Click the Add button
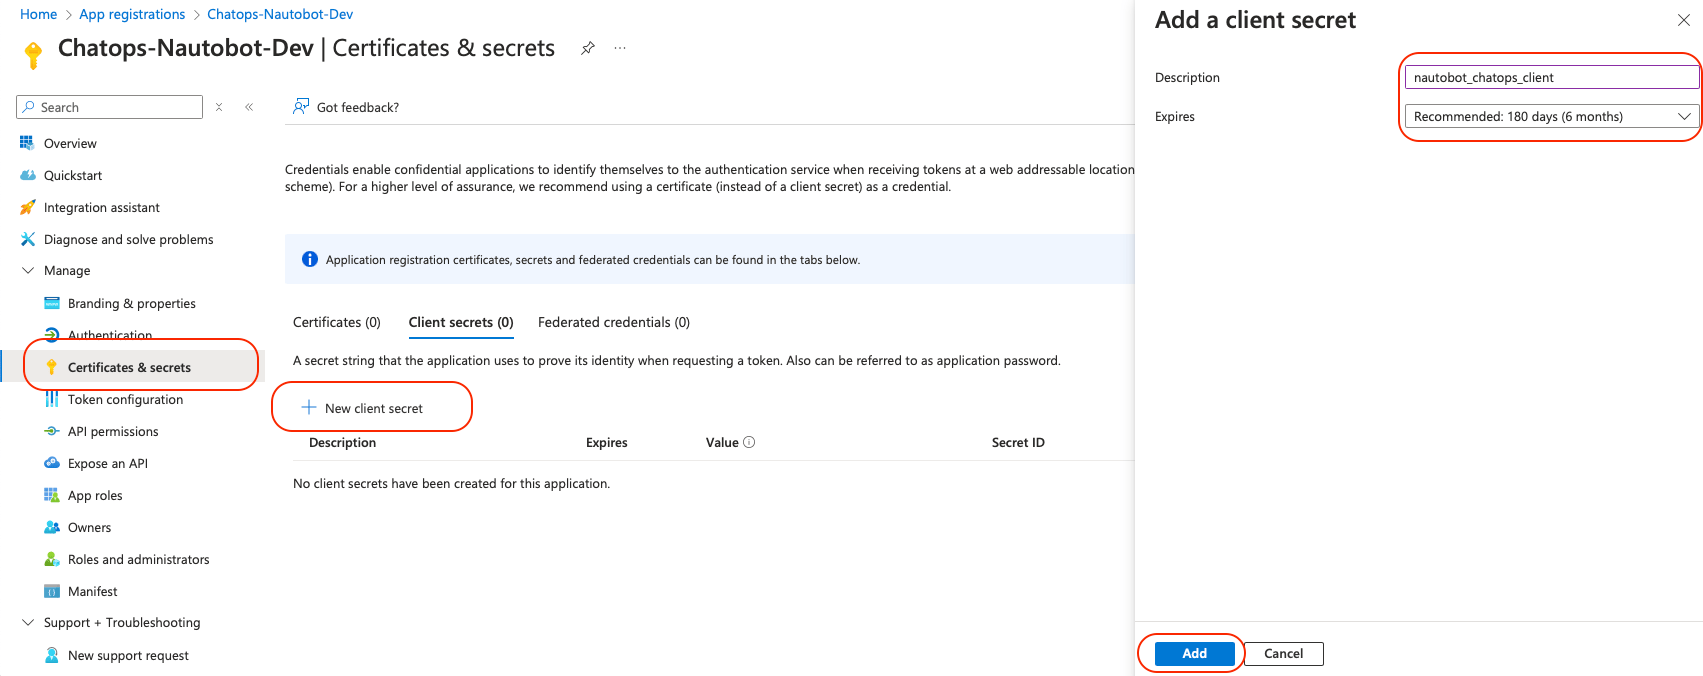This screenshot has width=1703, height=676. coord(1194,653)
